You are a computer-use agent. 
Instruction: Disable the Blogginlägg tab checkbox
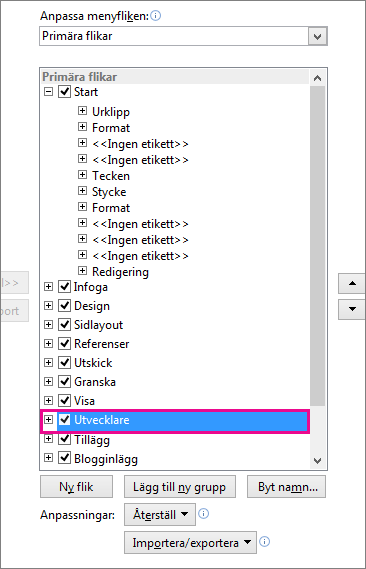(65, 458)
